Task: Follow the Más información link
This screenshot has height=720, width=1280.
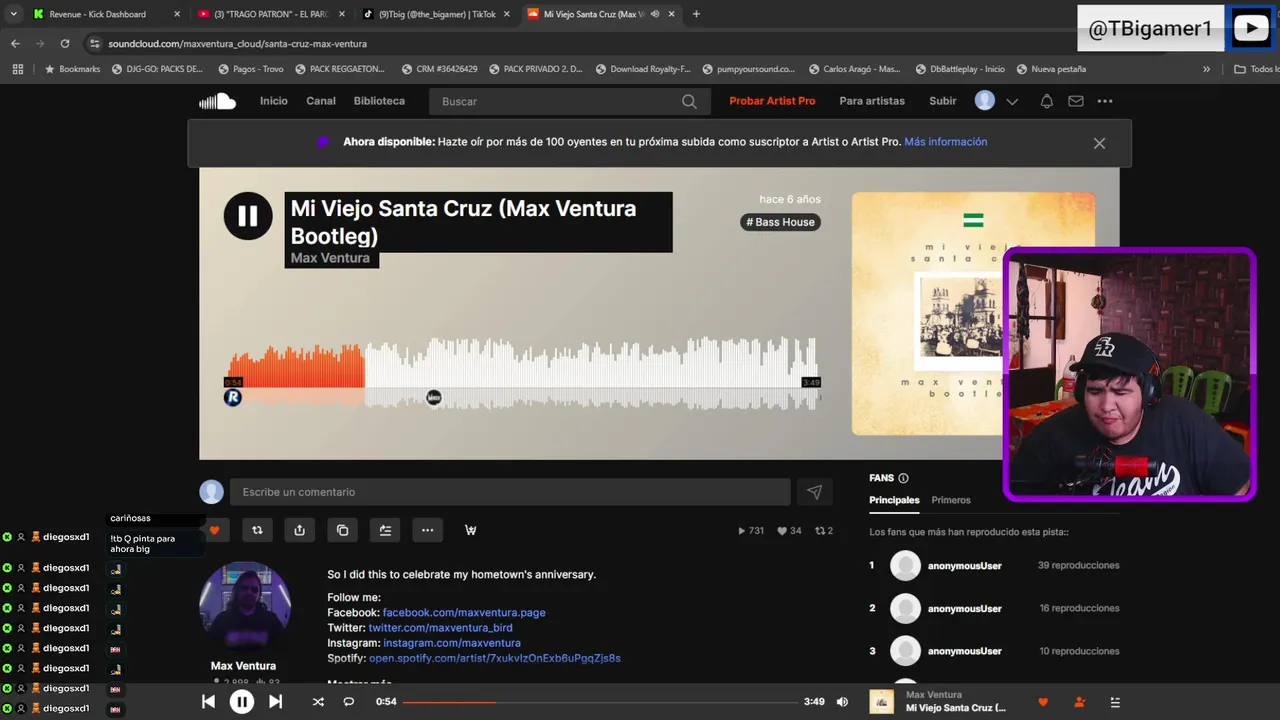Action: pyautogui.click(x=945, y=142)
